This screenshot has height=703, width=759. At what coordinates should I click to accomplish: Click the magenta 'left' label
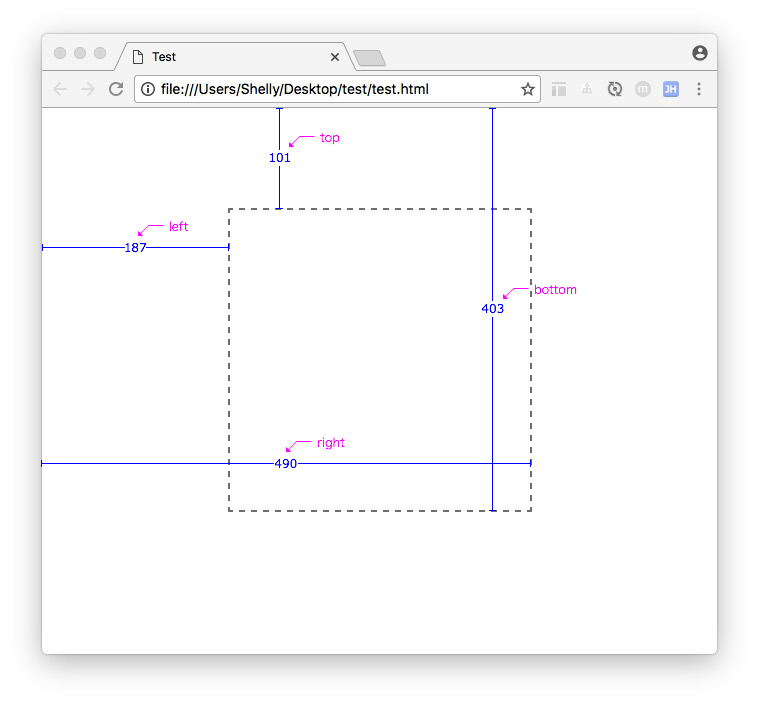[x=178, y=227]
